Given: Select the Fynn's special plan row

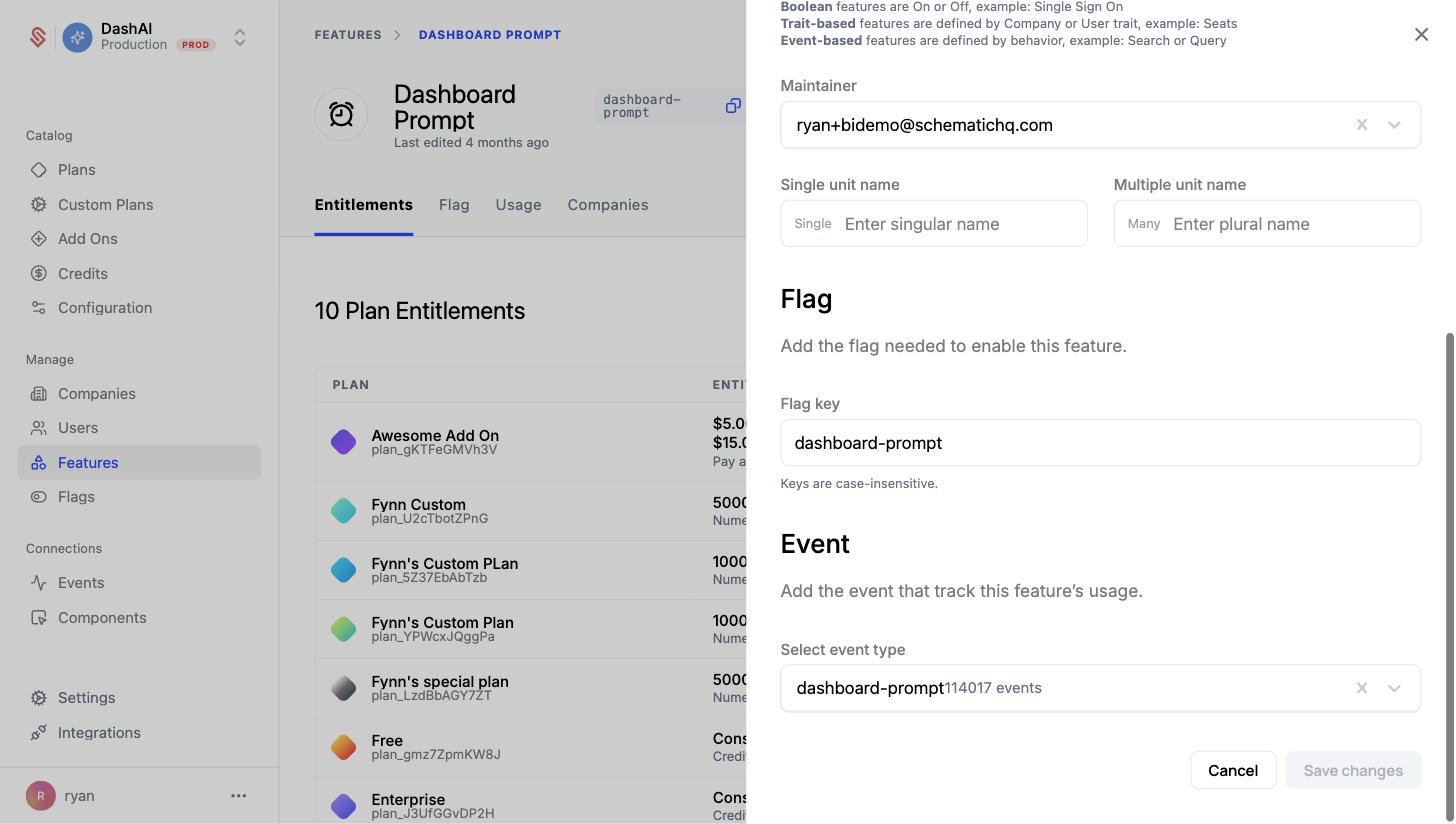Looking at the screenshot, I should pyautogui.click(x=530, y=688).
